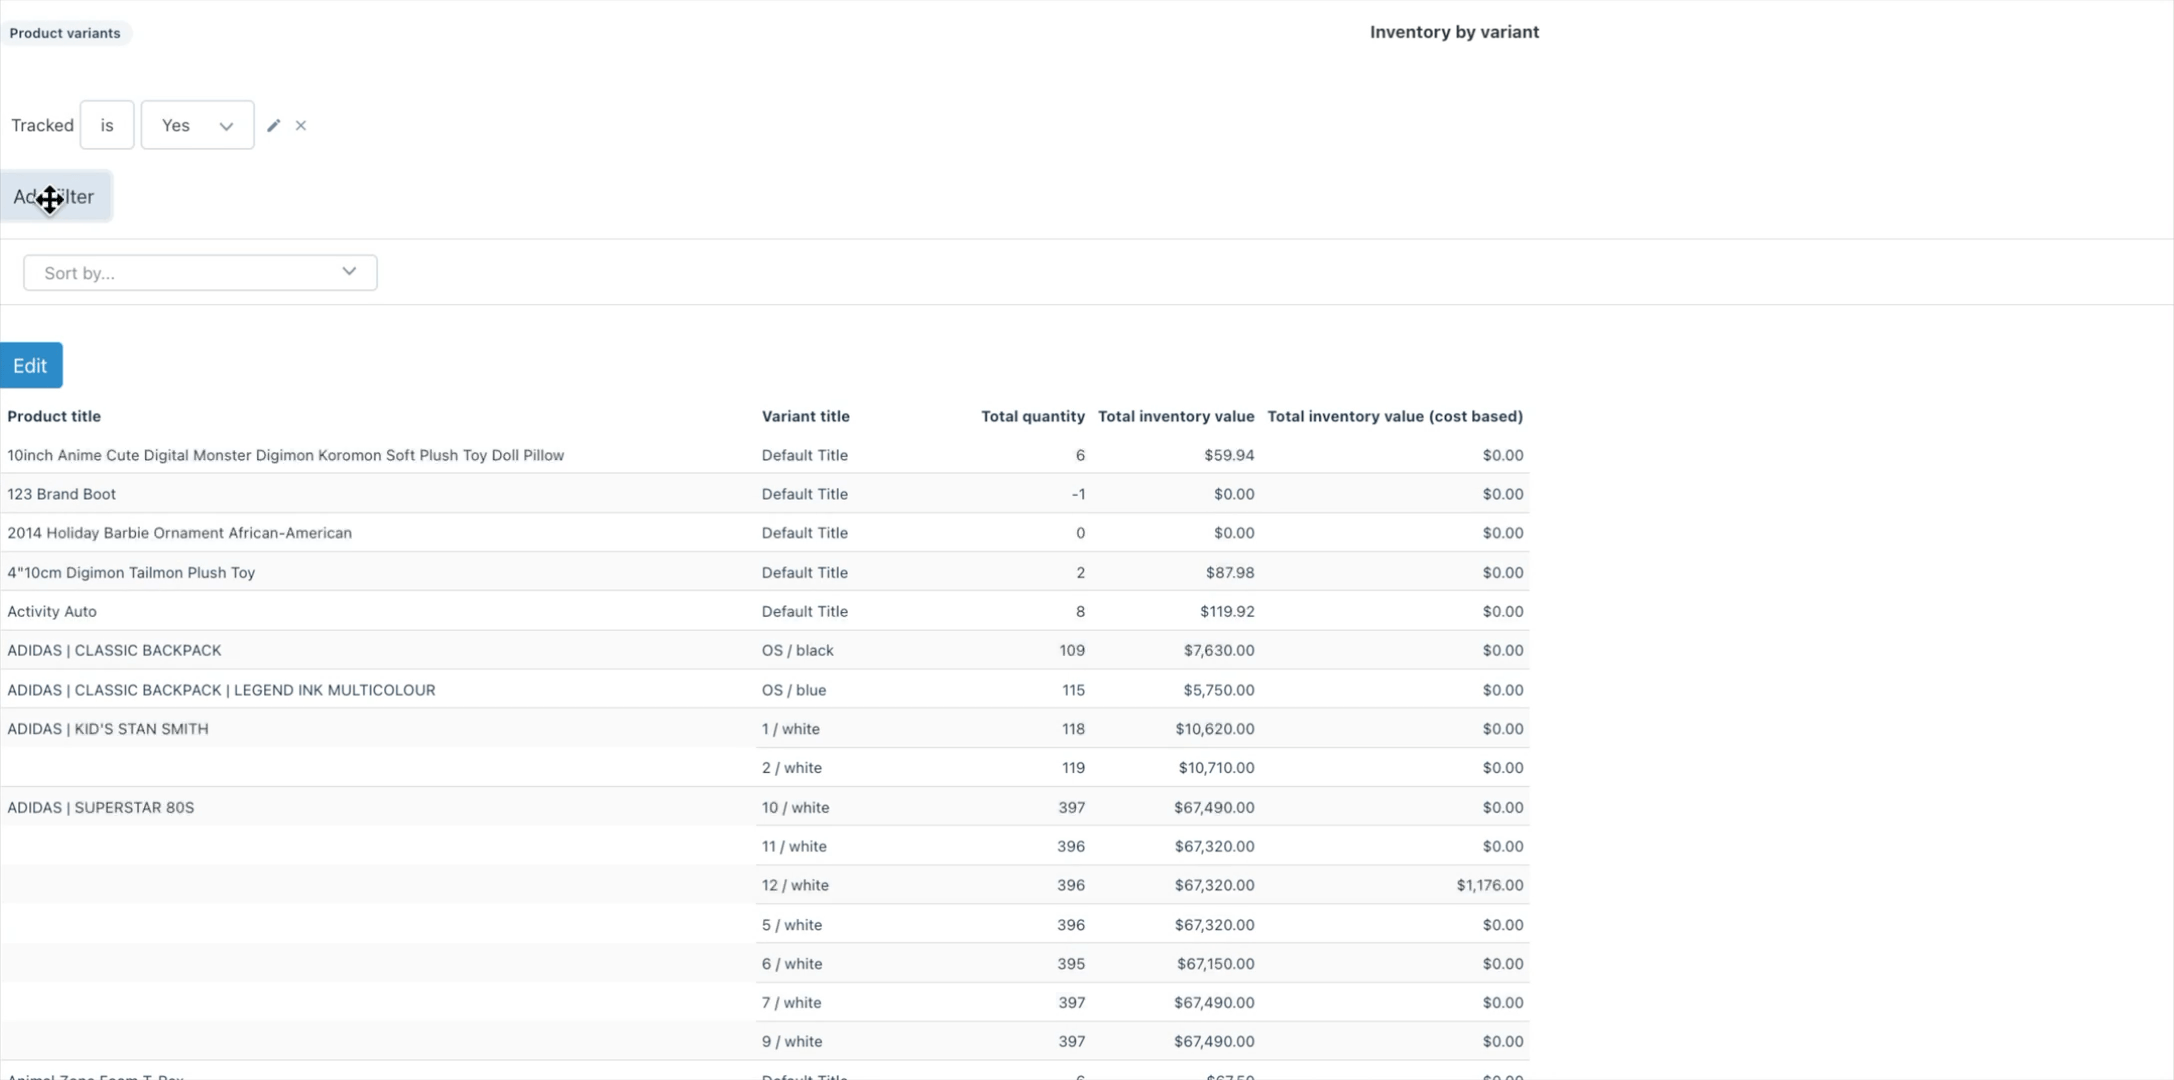Click the pencil edit filter icon
2174x1080 pixels.
(273, 126)
